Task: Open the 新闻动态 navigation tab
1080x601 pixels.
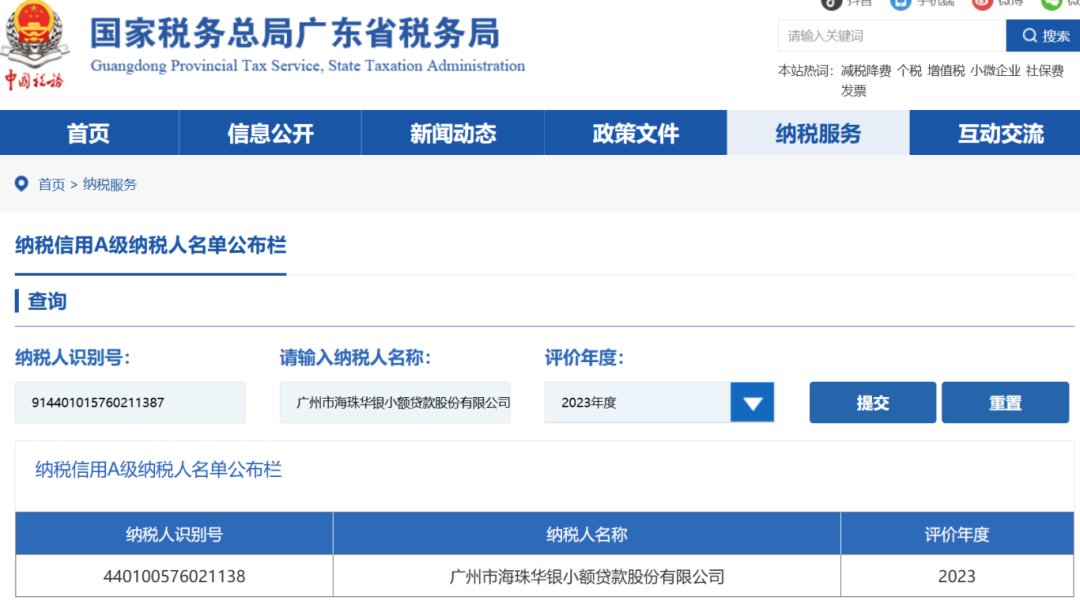Action: tap(453, 133)
